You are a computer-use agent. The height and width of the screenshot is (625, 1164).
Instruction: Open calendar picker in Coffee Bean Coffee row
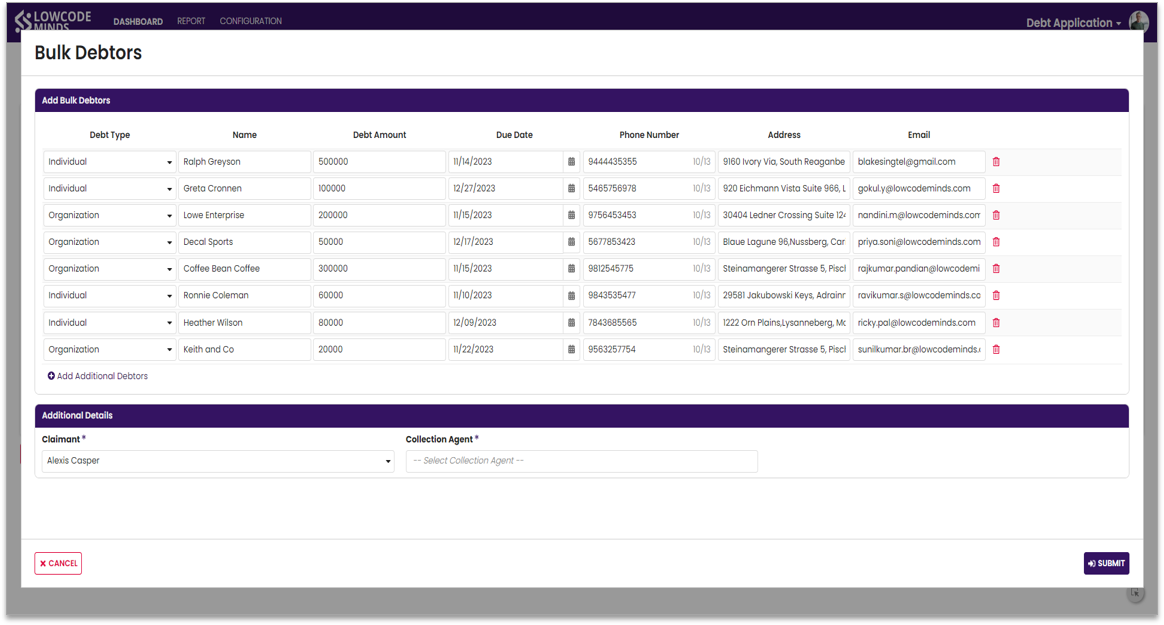tap(572, 269)
